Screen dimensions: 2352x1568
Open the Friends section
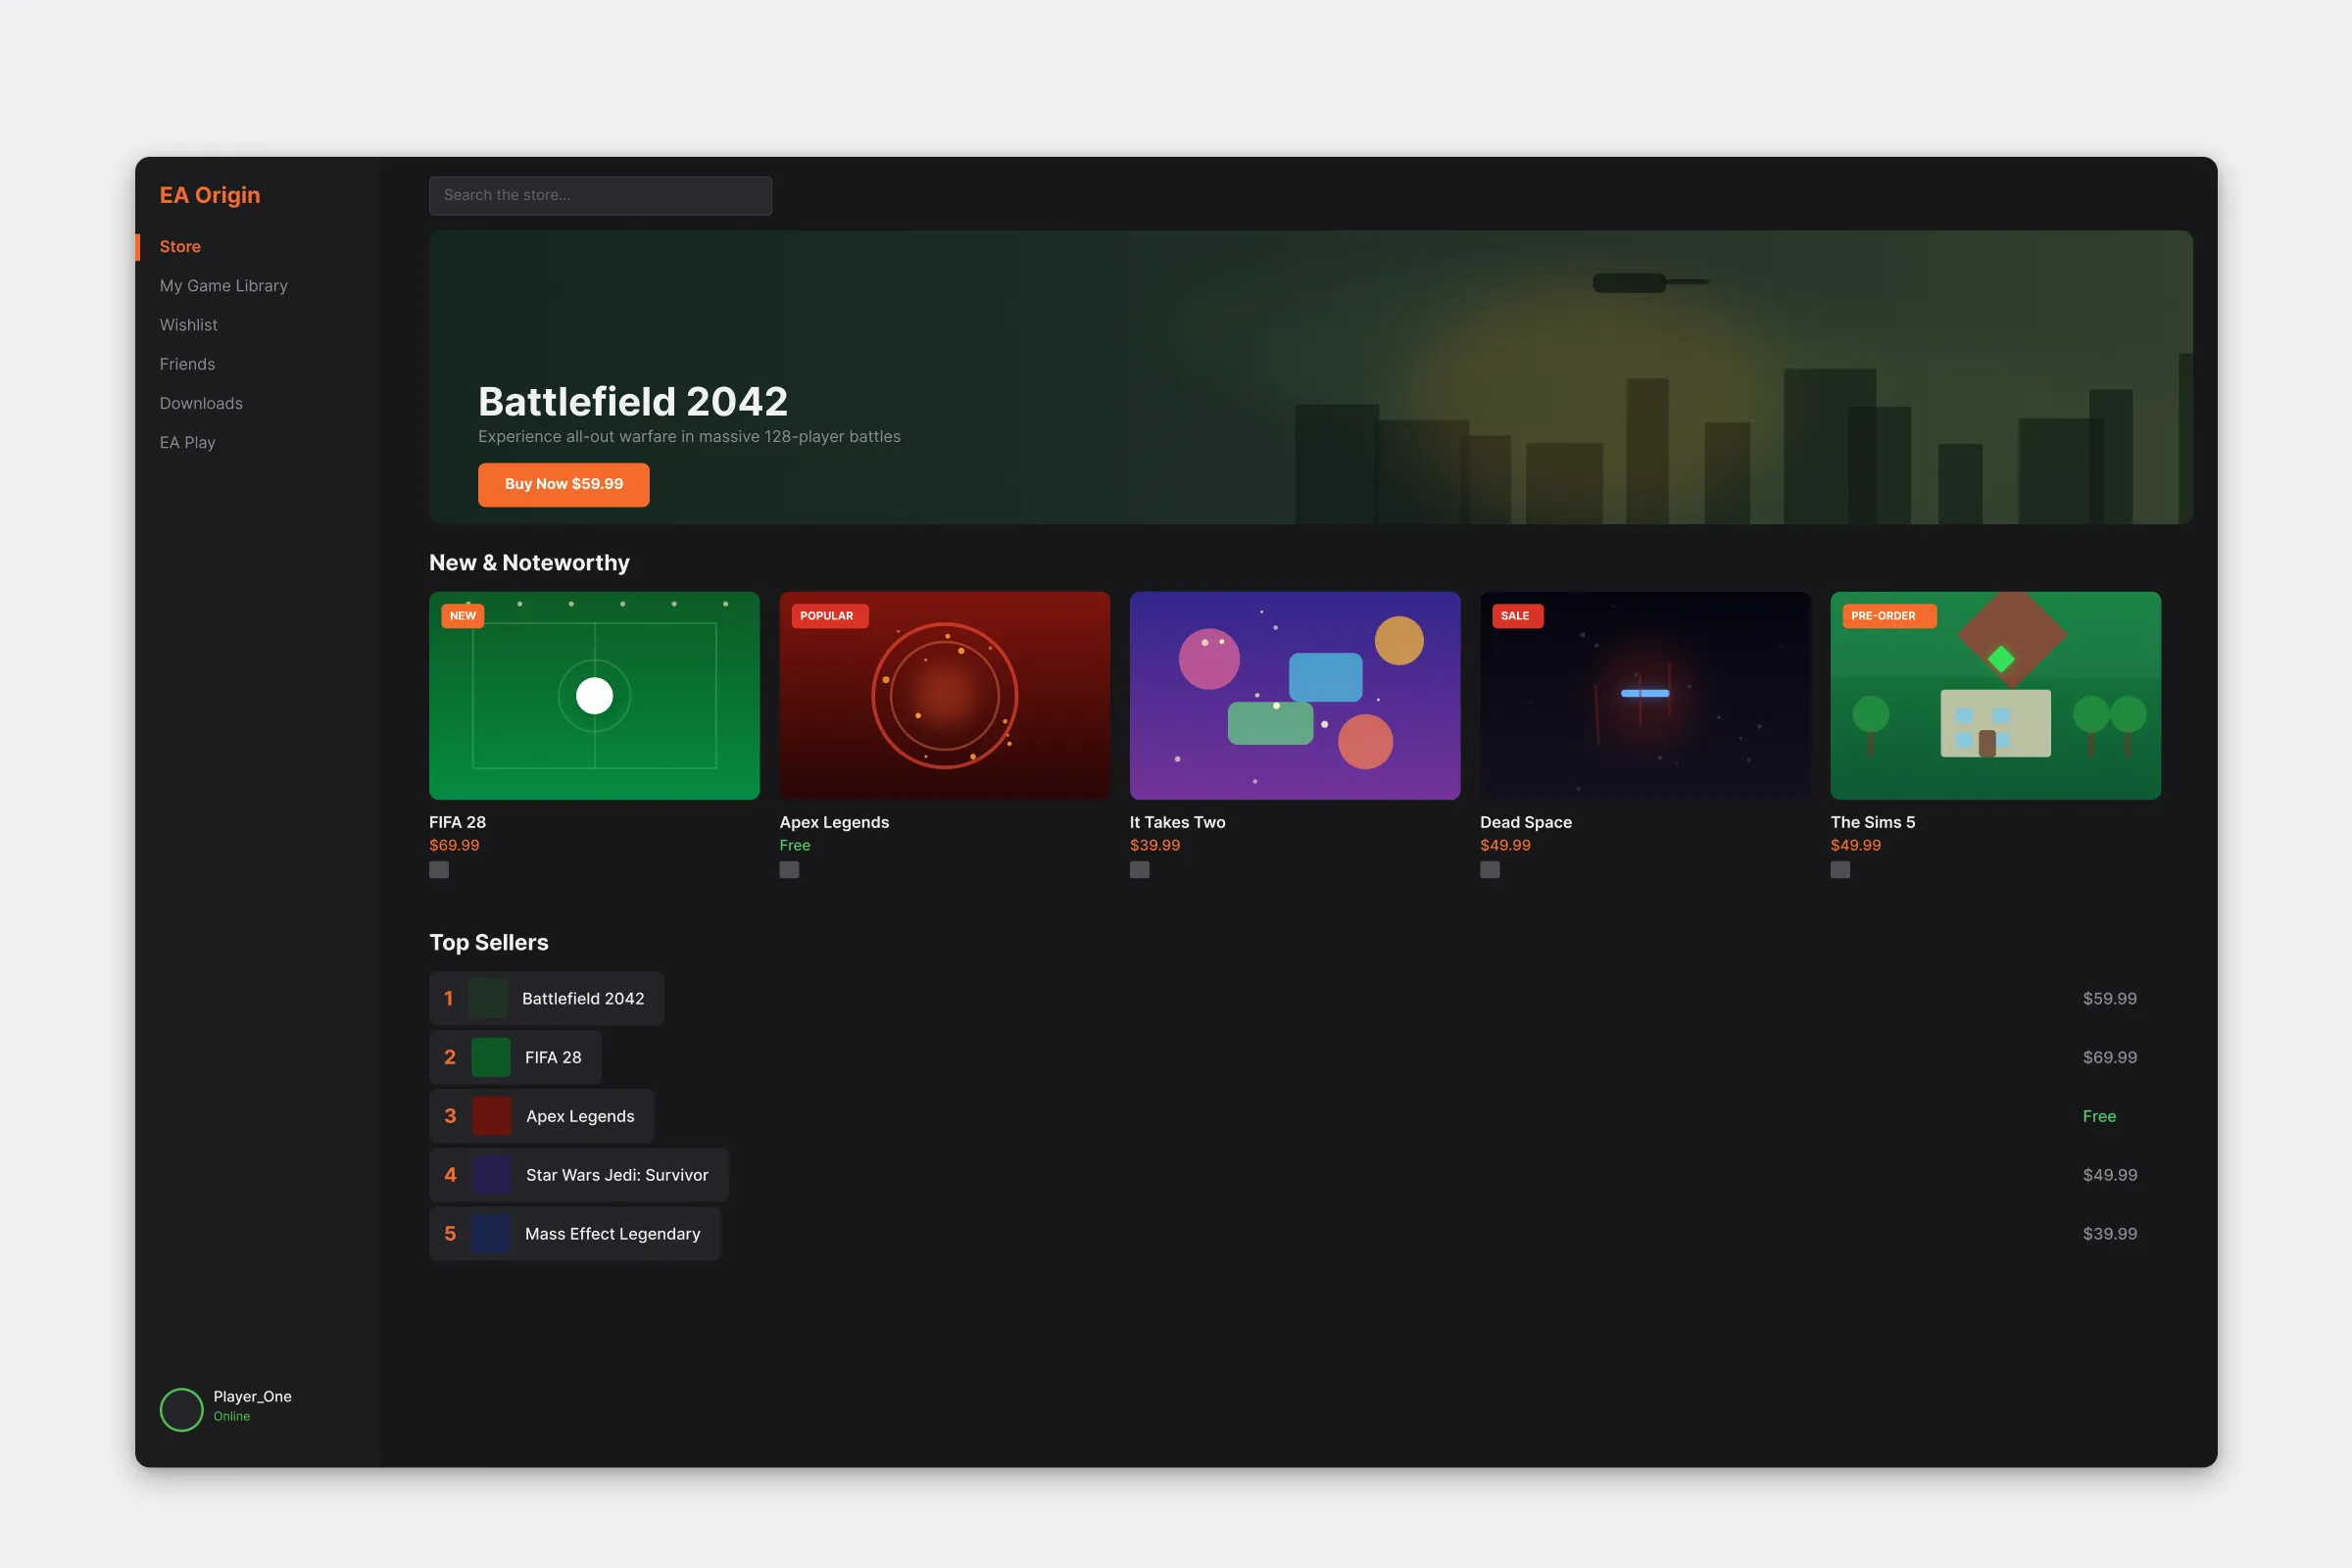tap(187, 364)
